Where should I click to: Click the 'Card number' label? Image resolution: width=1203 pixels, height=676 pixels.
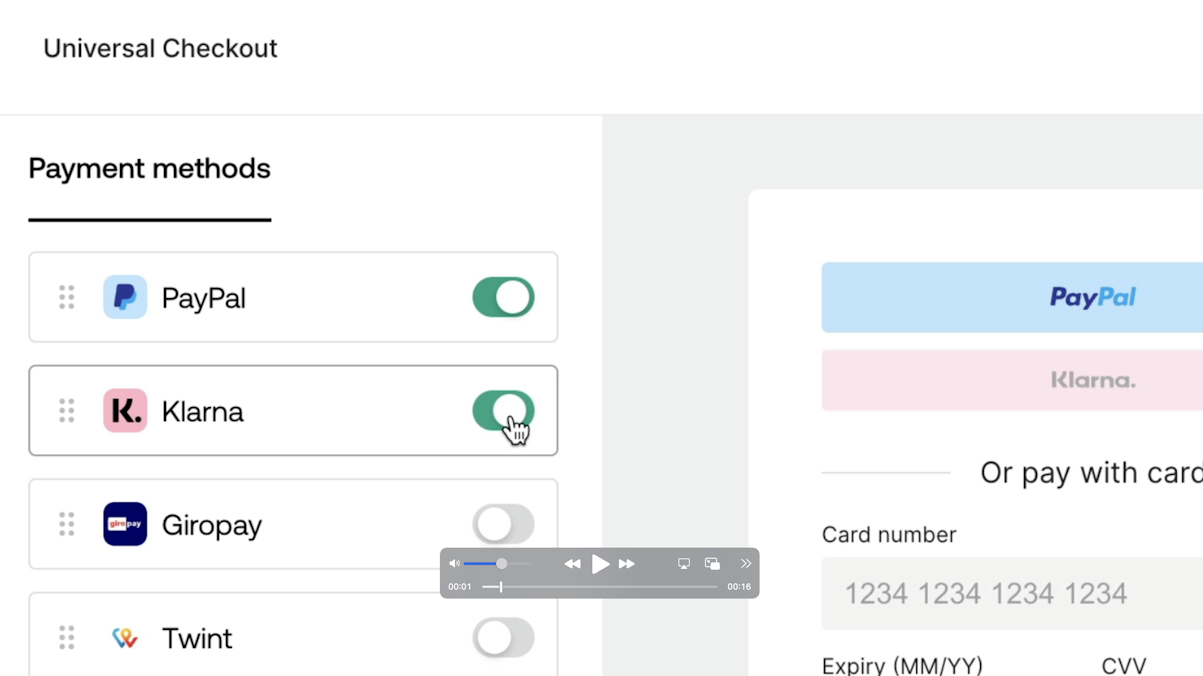pyautogui.click(x=889, y=535)
